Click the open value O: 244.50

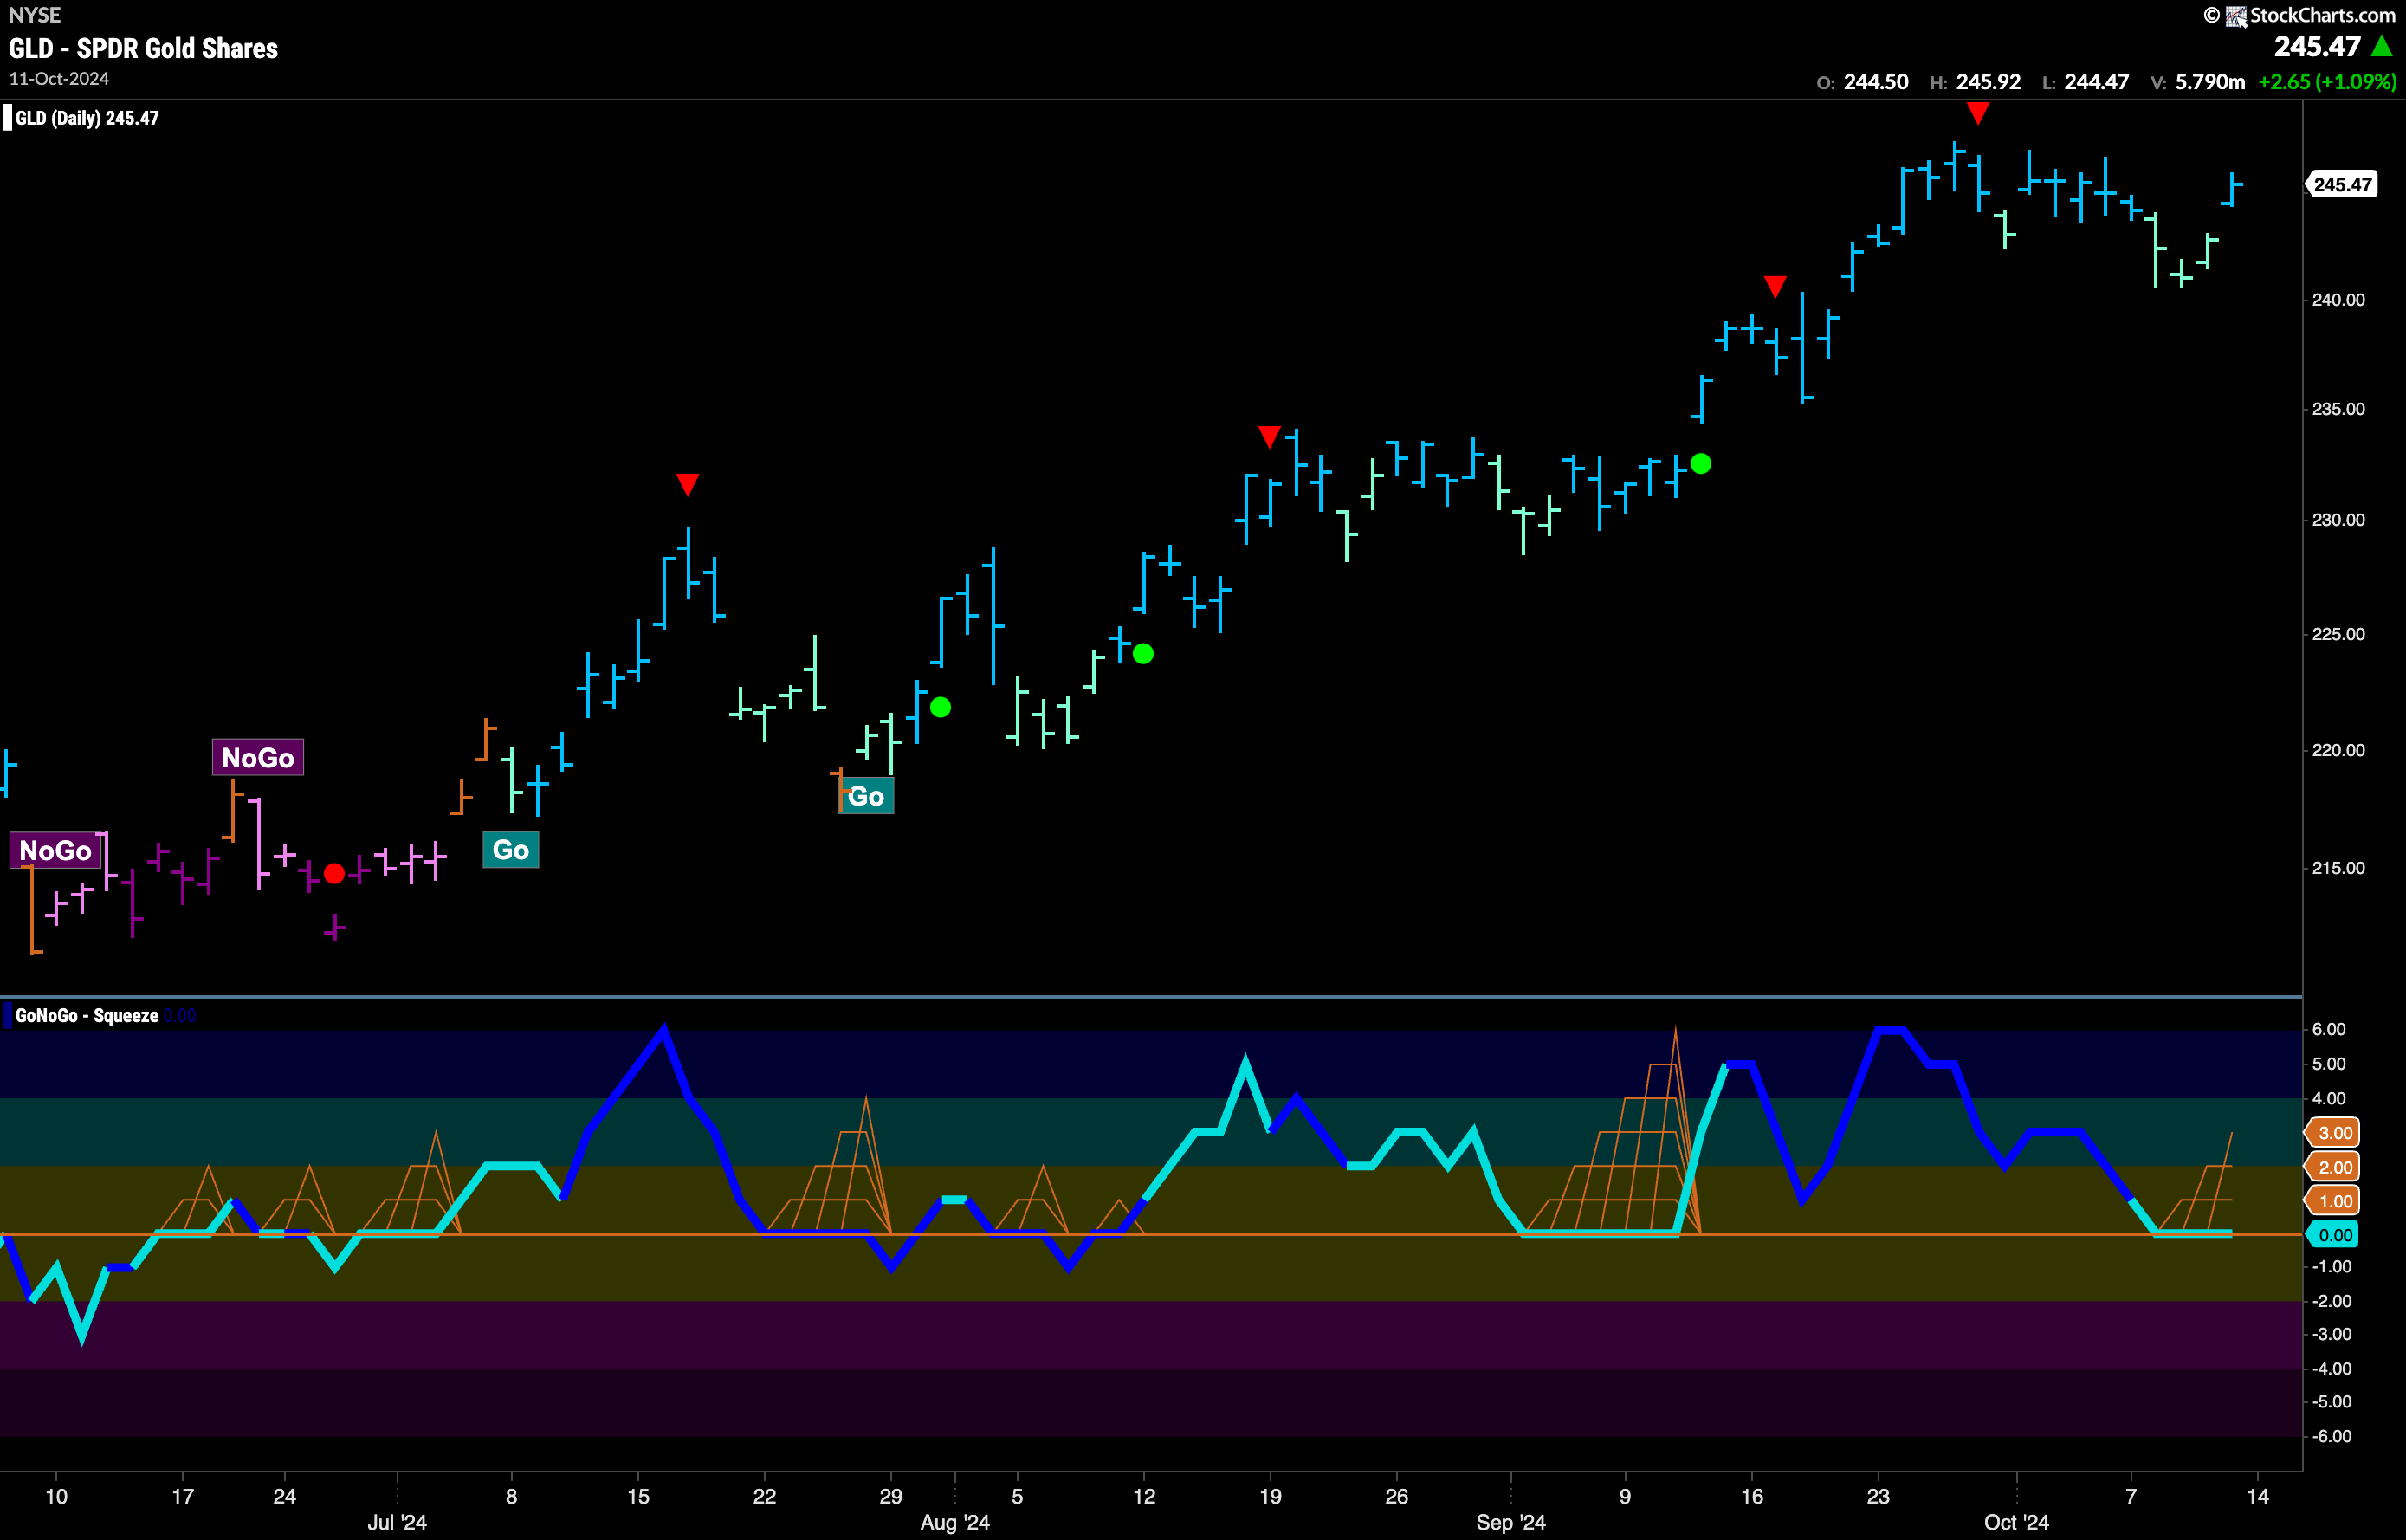click(1862, 82)
